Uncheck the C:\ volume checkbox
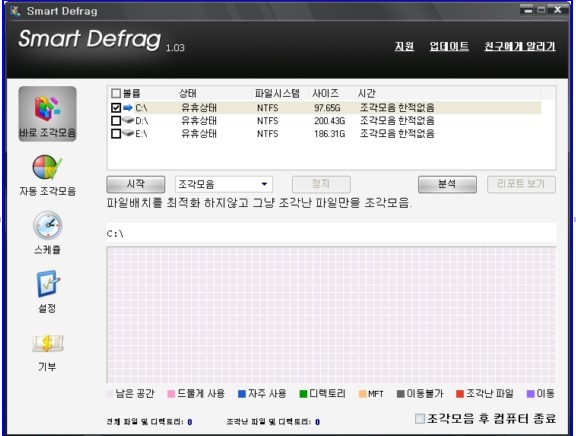 click(116, 108)
